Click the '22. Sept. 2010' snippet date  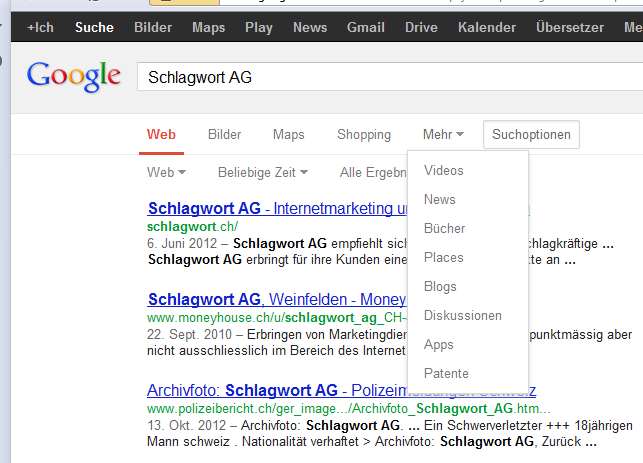coord(189,335)
